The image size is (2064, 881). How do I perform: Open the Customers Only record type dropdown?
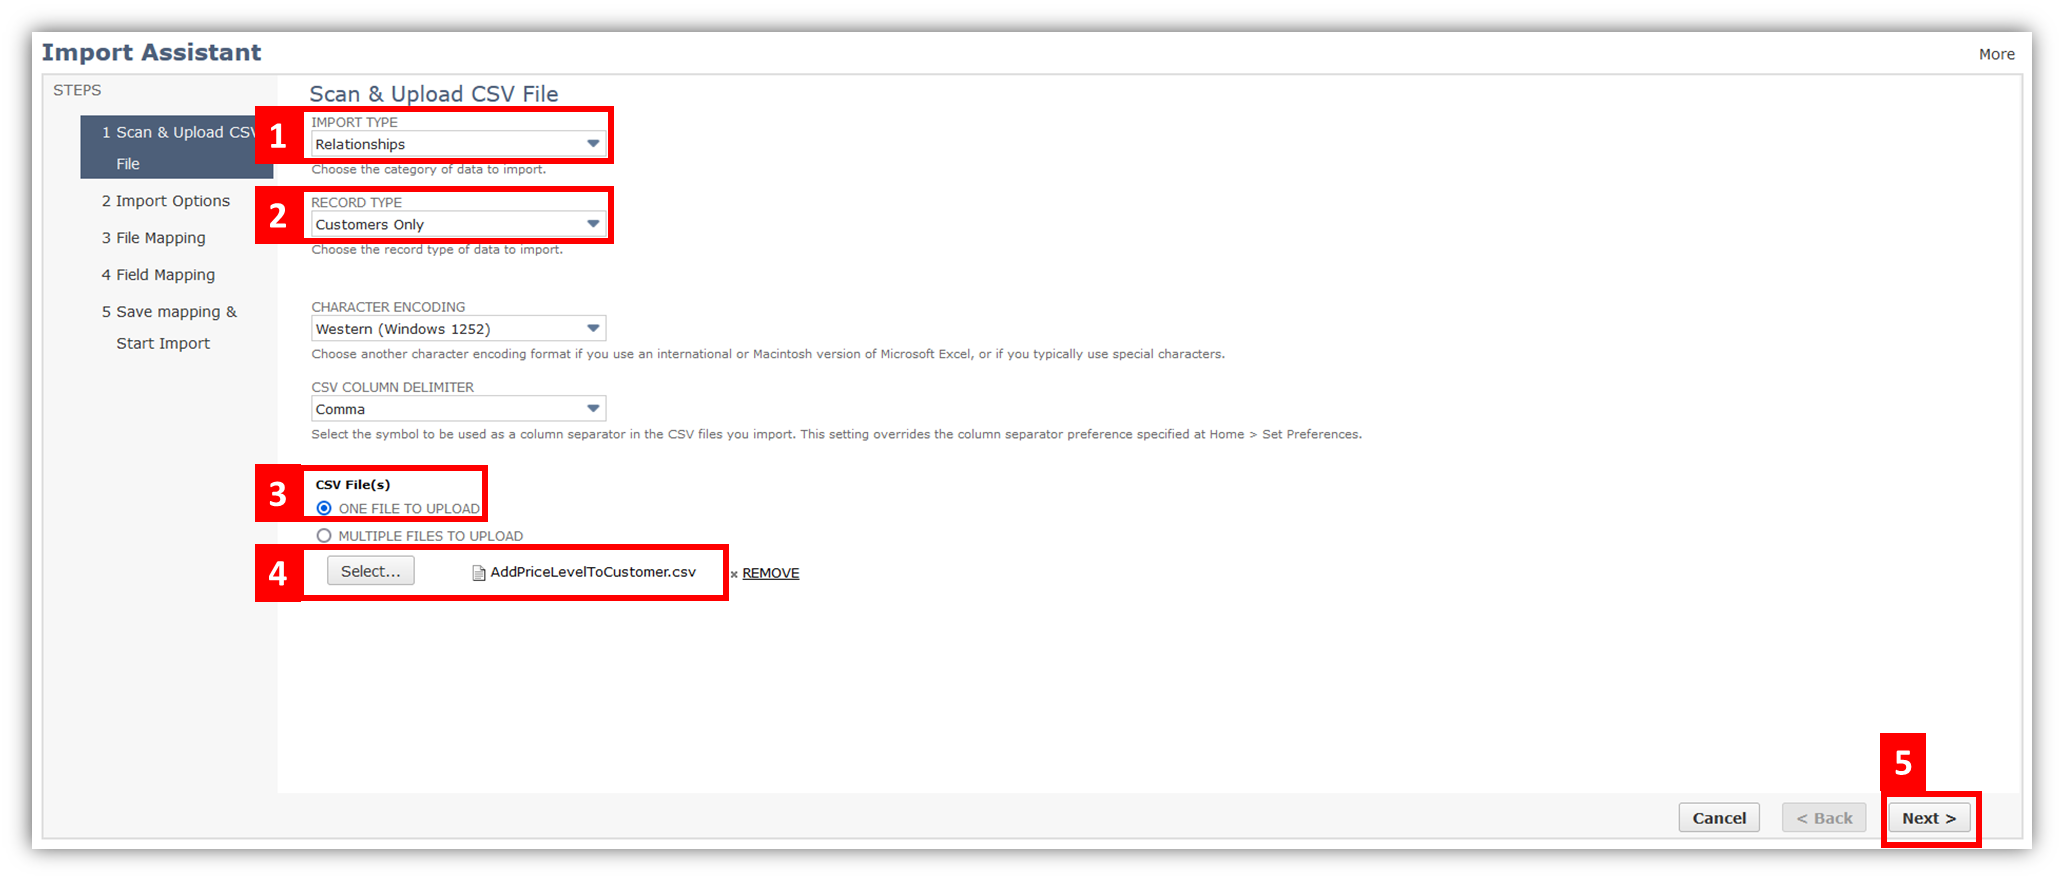pos(458,224)
